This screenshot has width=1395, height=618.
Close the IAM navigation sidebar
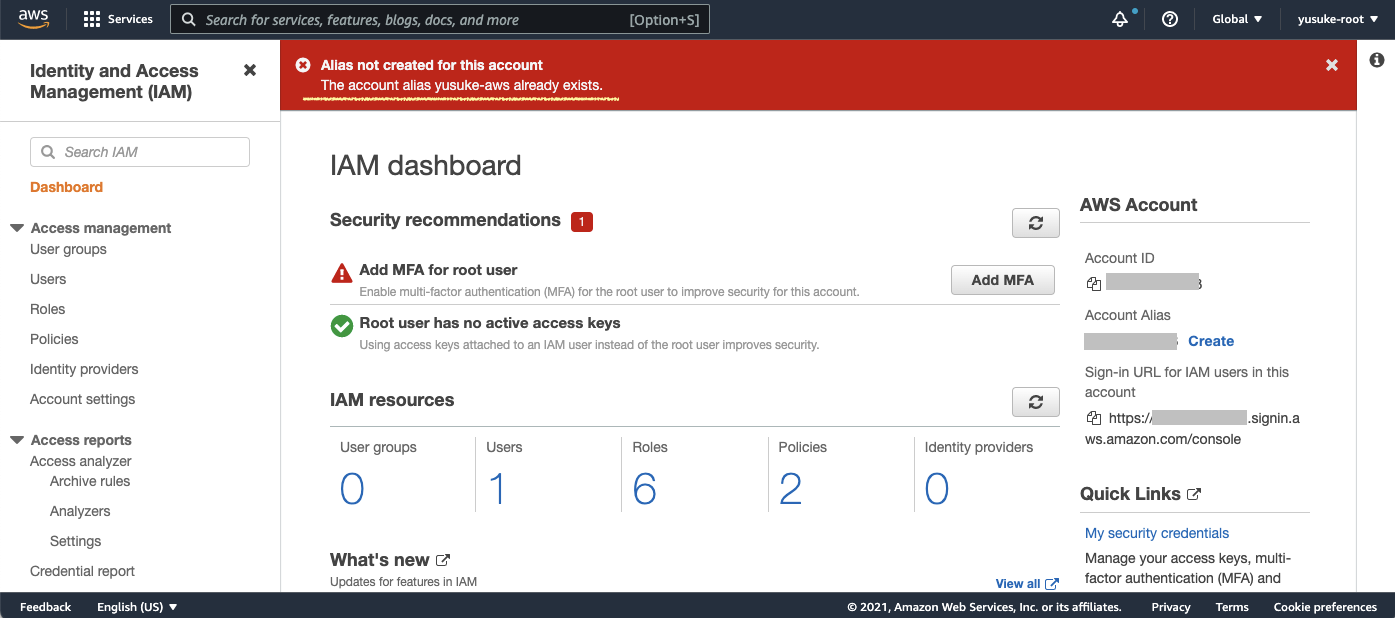250,70
